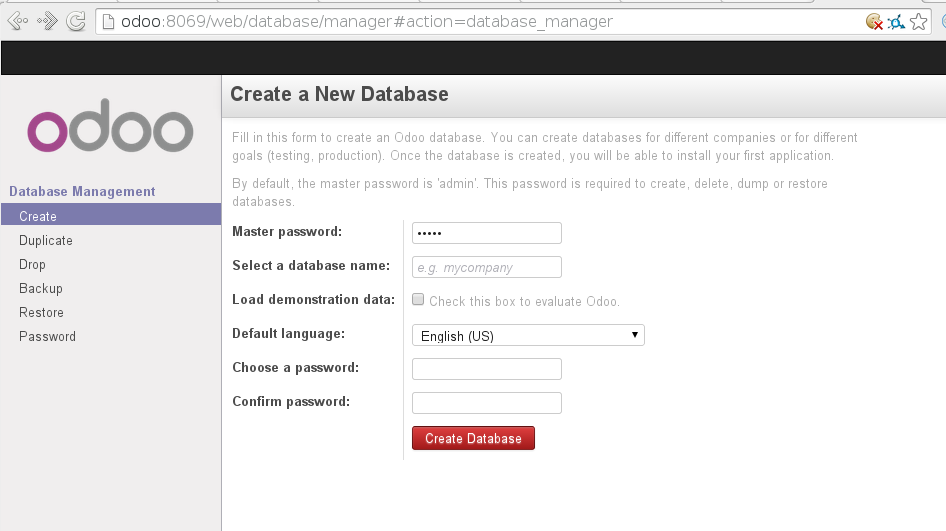Focus the database name input field
Image resolution: width=946 pixels, height=531 pixels.
point(487,267)
